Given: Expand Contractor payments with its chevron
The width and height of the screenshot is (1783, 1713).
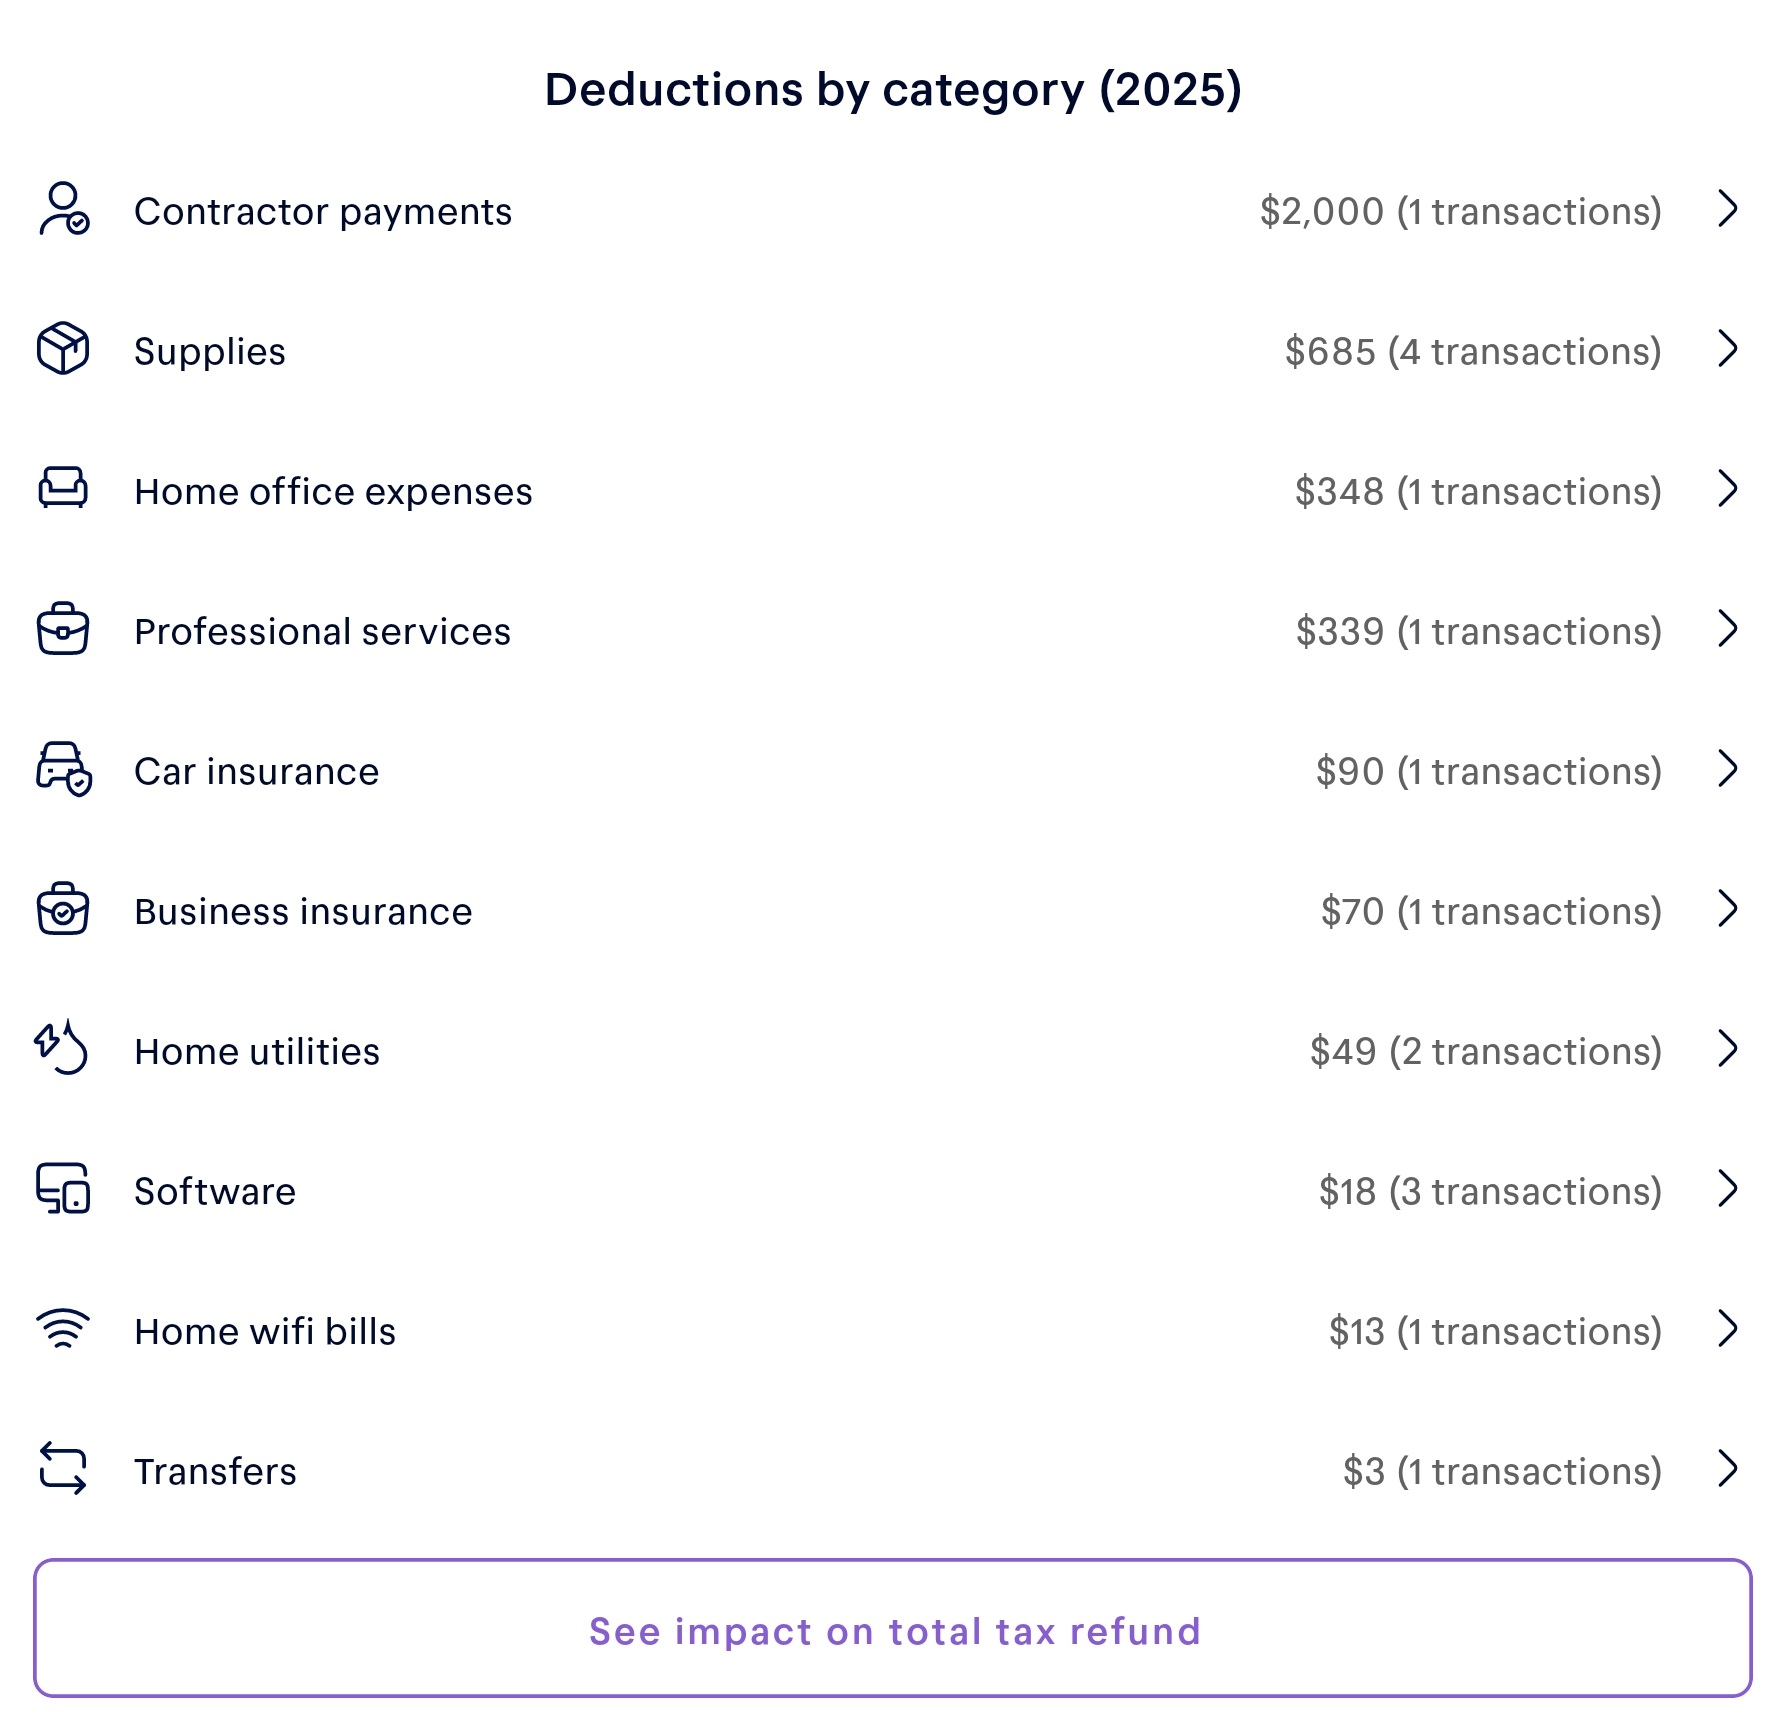Looking at the screenshot, I should click(1727, 209).
